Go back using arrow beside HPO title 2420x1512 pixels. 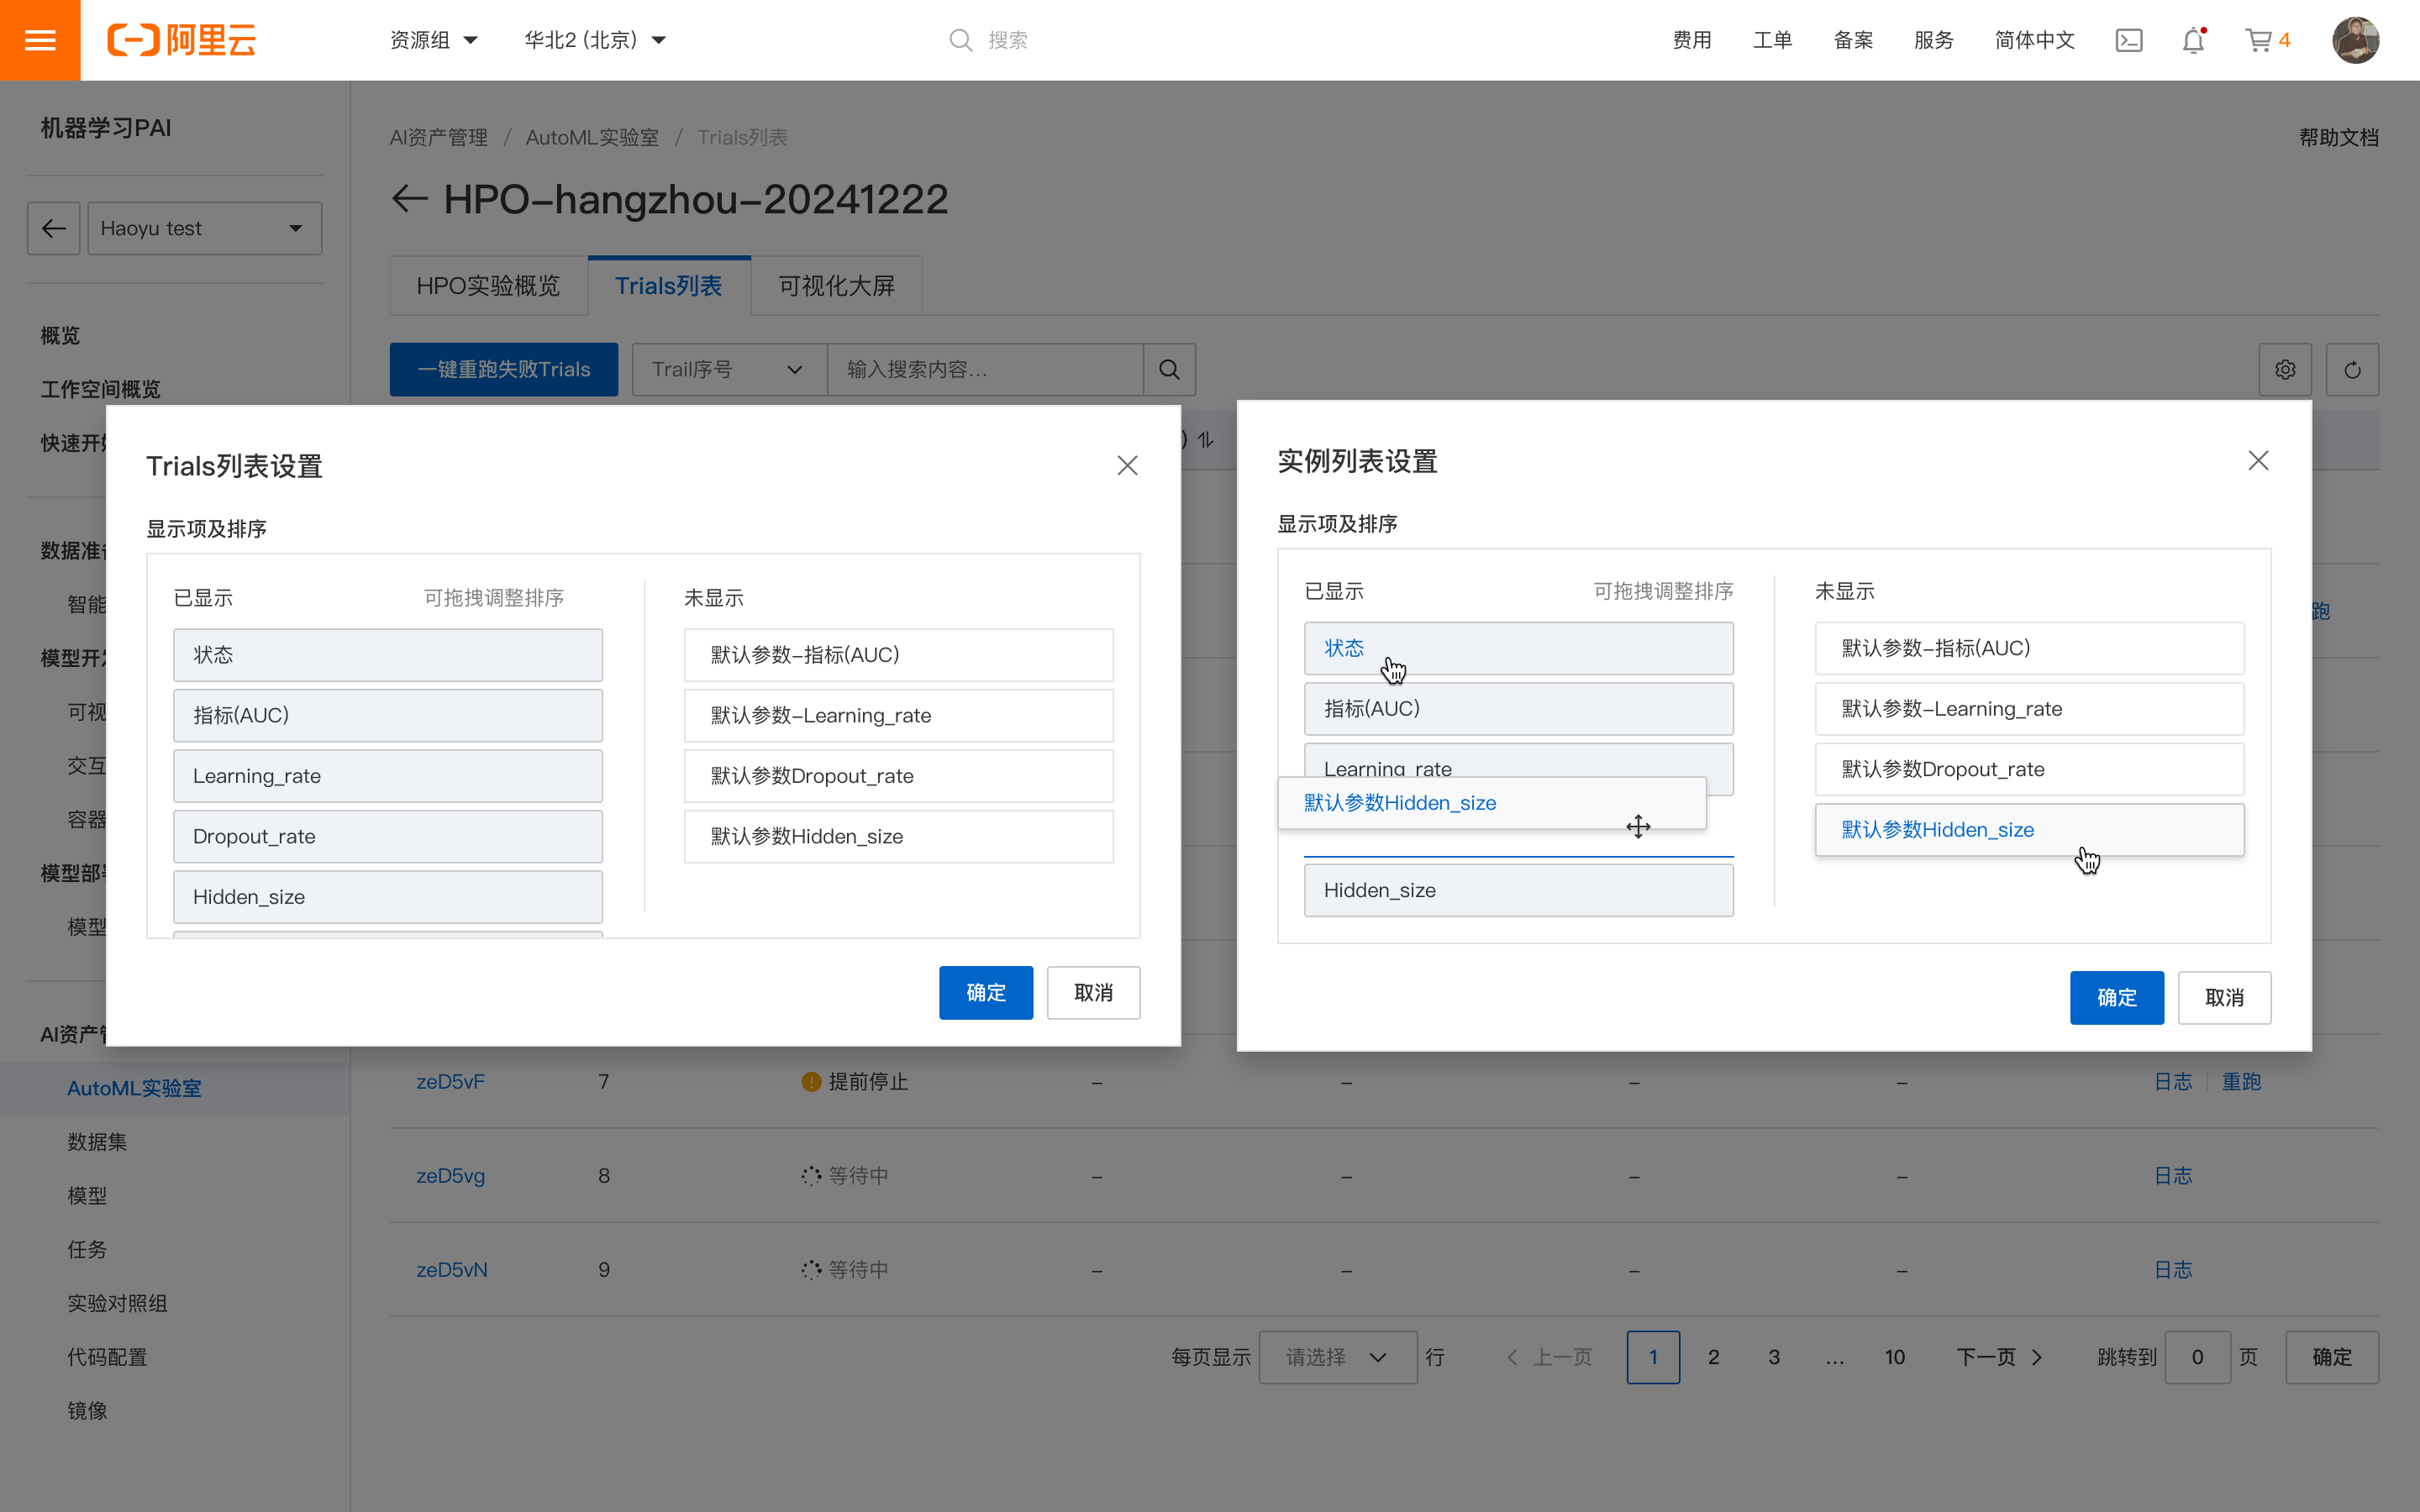coord(409,199)
